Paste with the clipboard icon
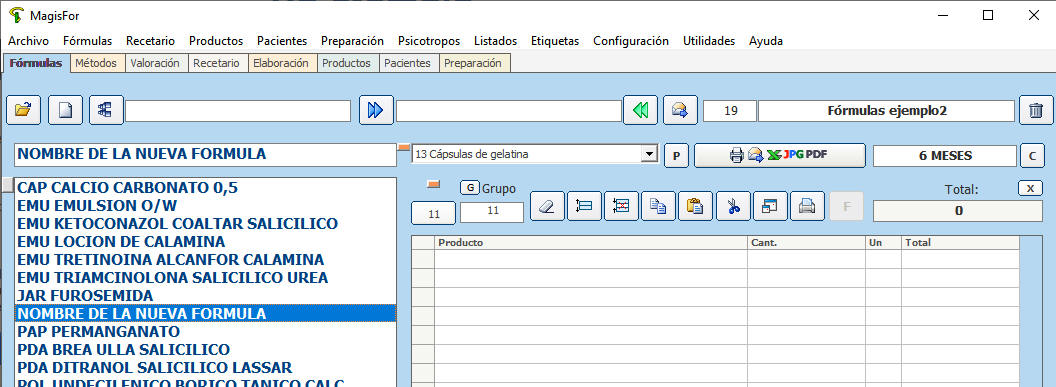 coord(696,207)
